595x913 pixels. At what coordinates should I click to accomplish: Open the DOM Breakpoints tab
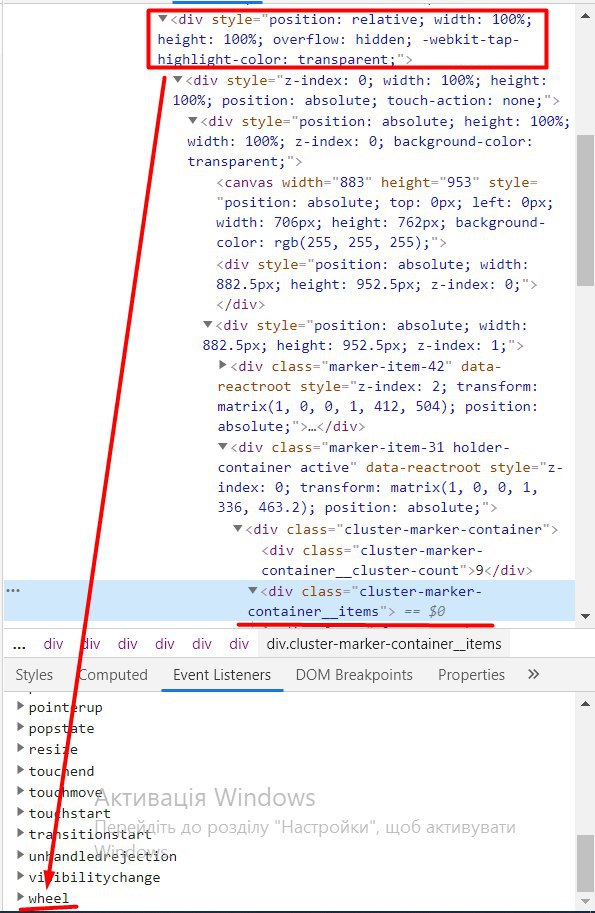point(354,675)
